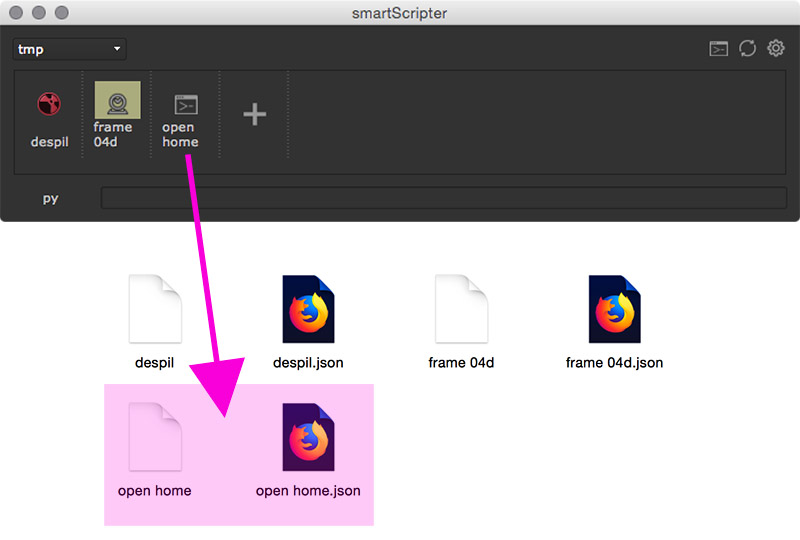The height and width of the screenshot is (540, 800).
Task: Maximize the smartScripter window
Action: point(62,13)
